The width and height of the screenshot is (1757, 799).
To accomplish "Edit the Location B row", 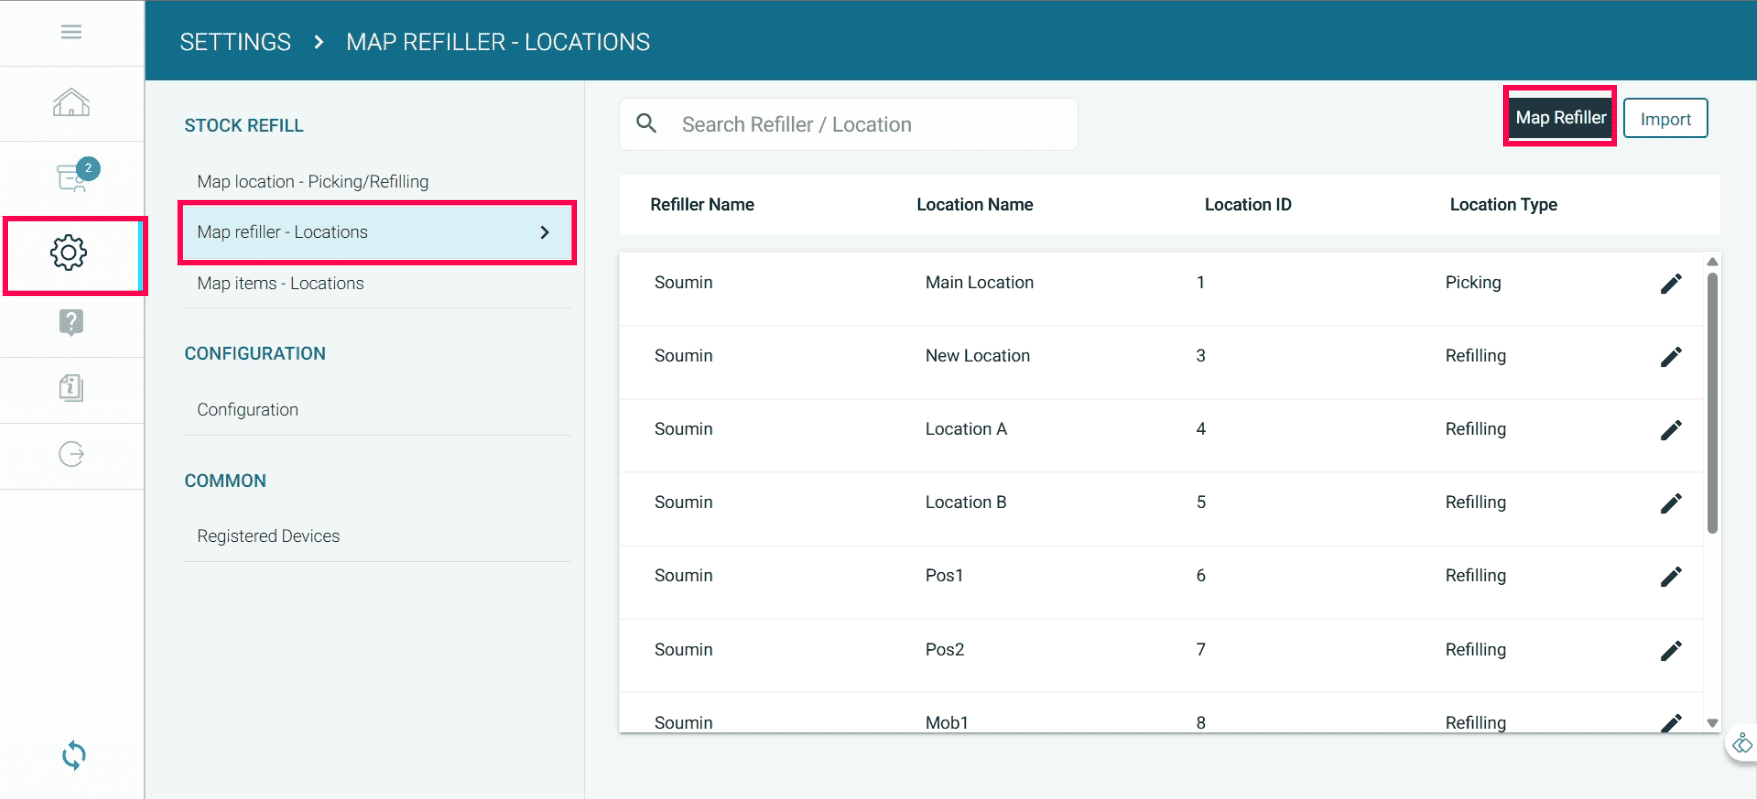I will click(x=1670, y=503).
